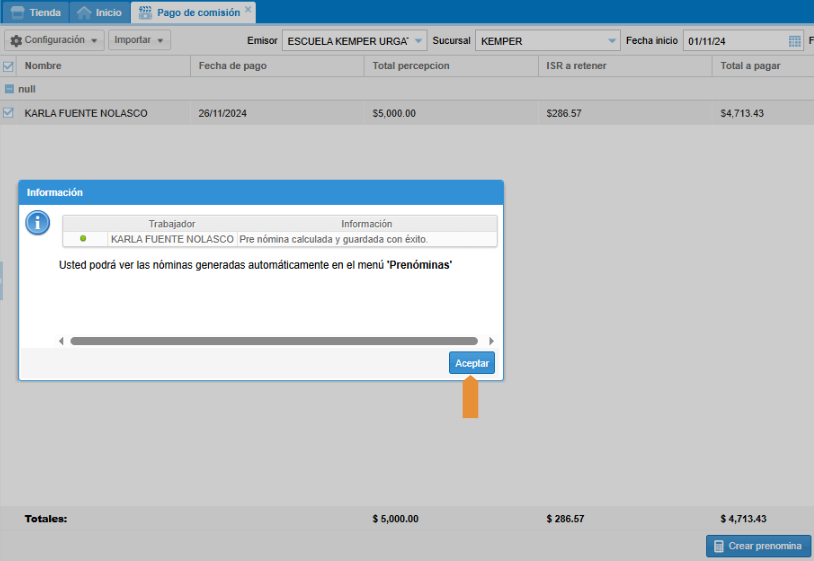
Task: Close the Pago de comisión tab
Action: pos(249,12)
